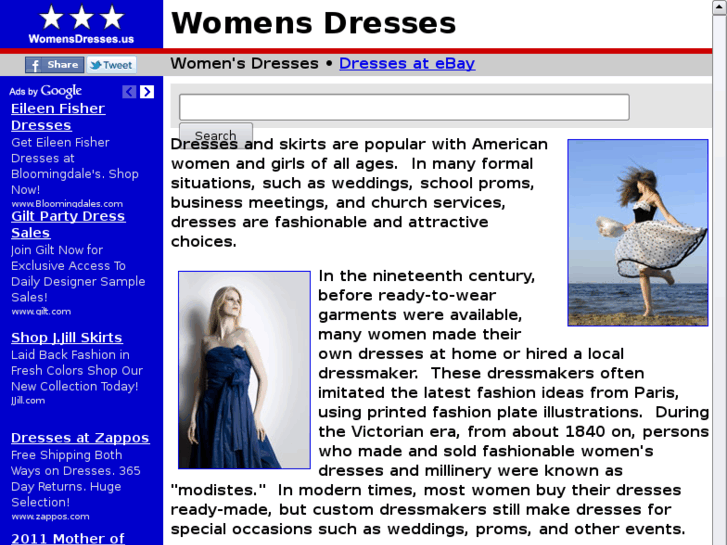
Task: Visit the JJill.com ad URL
Action: click(28, 400)
